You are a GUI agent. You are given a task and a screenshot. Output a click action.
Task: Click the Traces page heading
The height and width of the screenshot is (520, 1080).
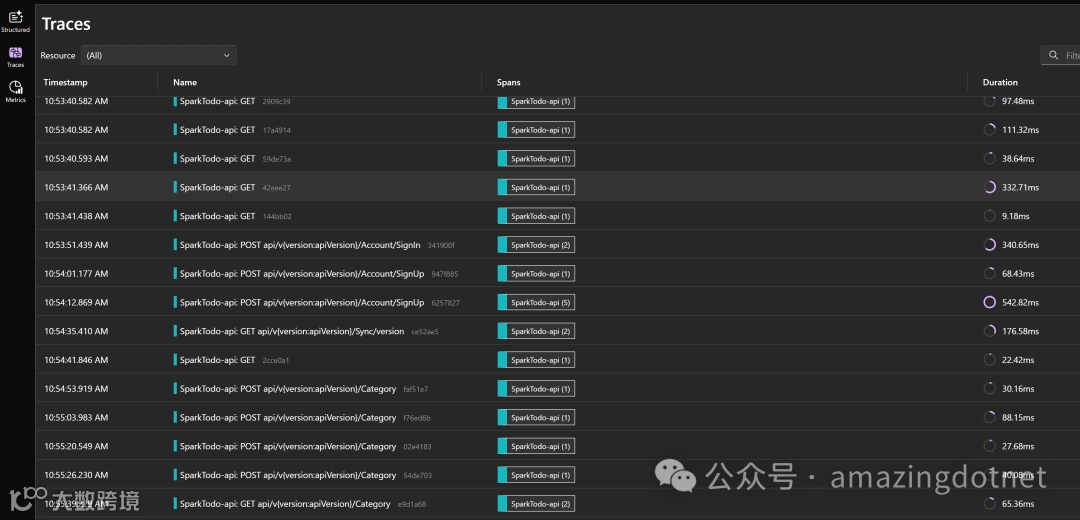[66, 24]
